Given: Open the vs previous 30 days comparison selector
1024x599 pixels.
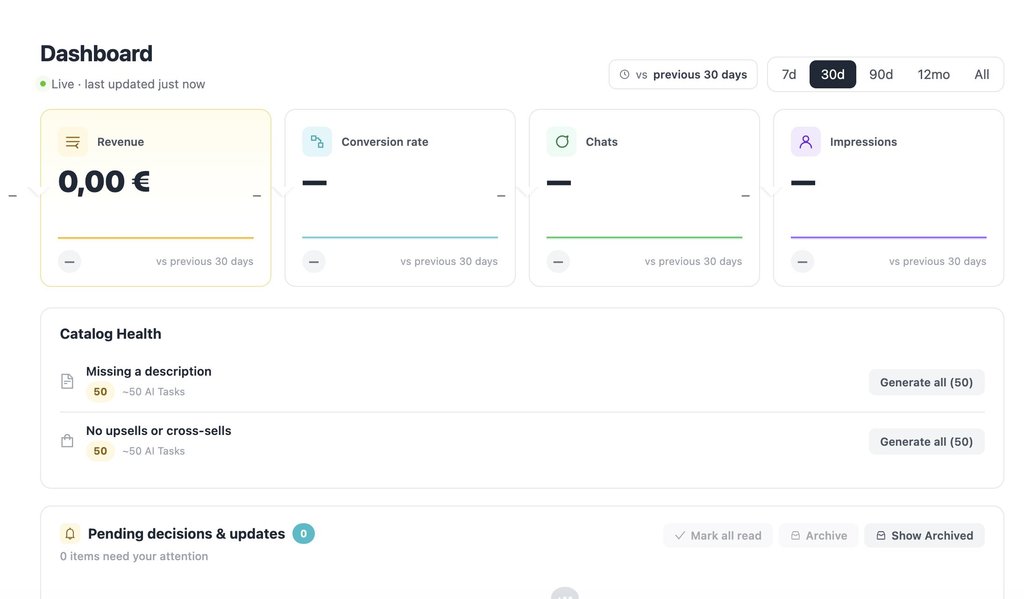Looking at the screenshot, I should pyautogui.click(x=683, y=74).
